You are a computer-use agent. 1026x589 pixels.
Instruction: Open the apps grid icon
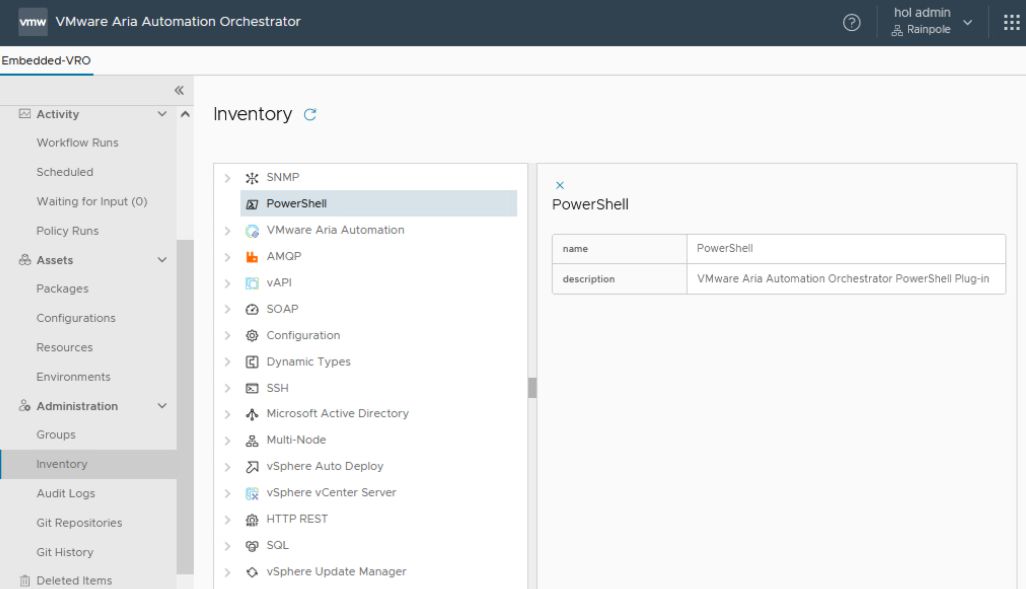tap(1012, 22)
